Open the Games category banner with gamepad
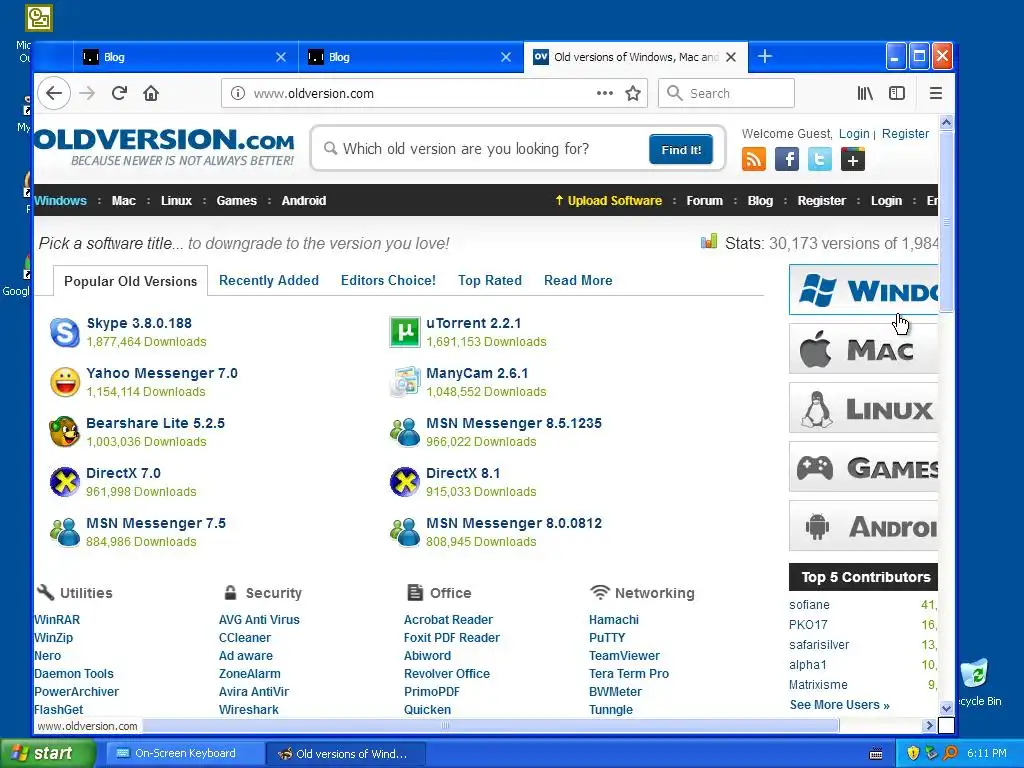 pos(863,467)
